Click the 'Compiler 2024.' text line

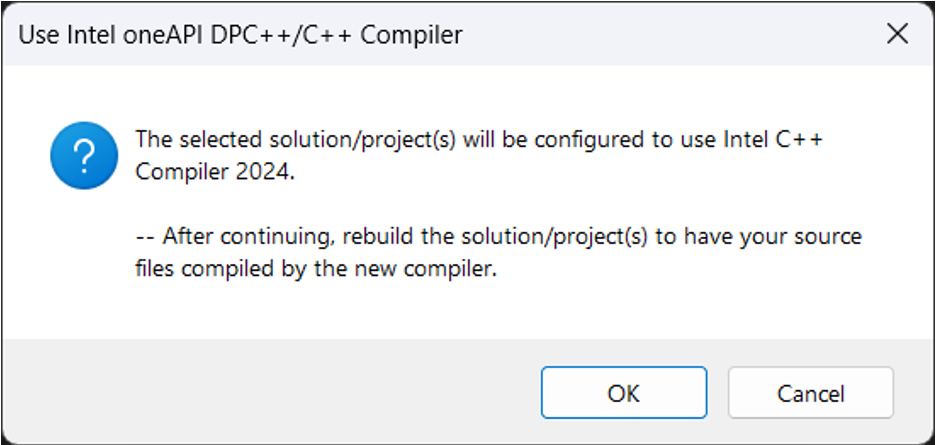(x=215, y=170)
